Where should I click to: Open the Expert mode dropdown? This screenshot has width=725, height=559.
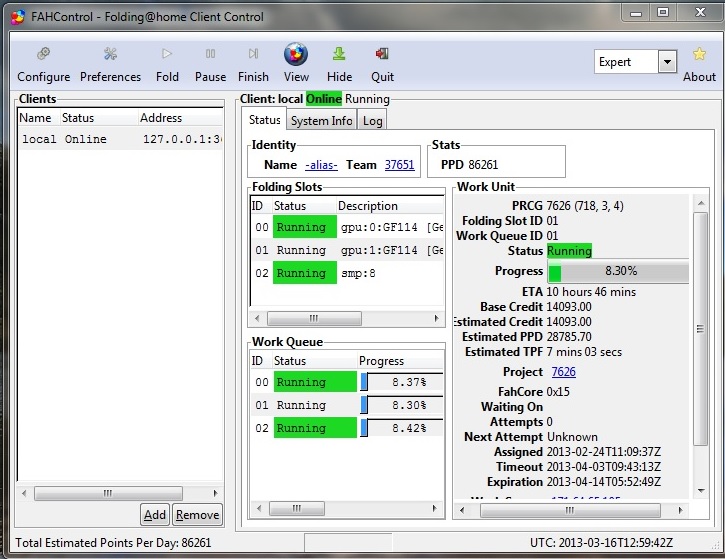coord(667,61)
